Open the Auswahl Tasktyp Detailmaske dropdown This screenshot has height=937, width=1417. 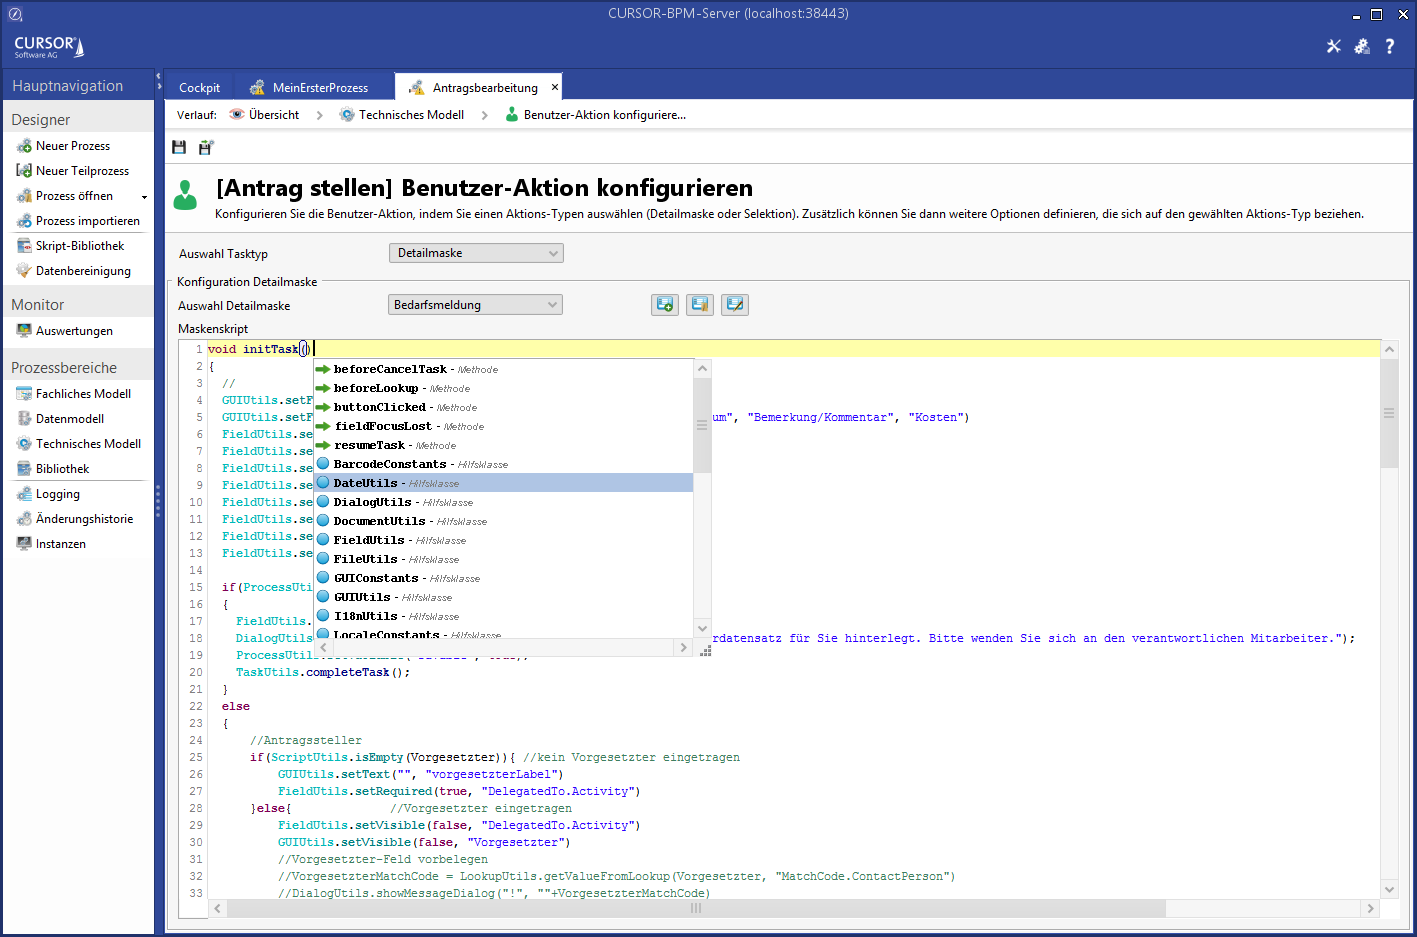[x=476, y=253]
